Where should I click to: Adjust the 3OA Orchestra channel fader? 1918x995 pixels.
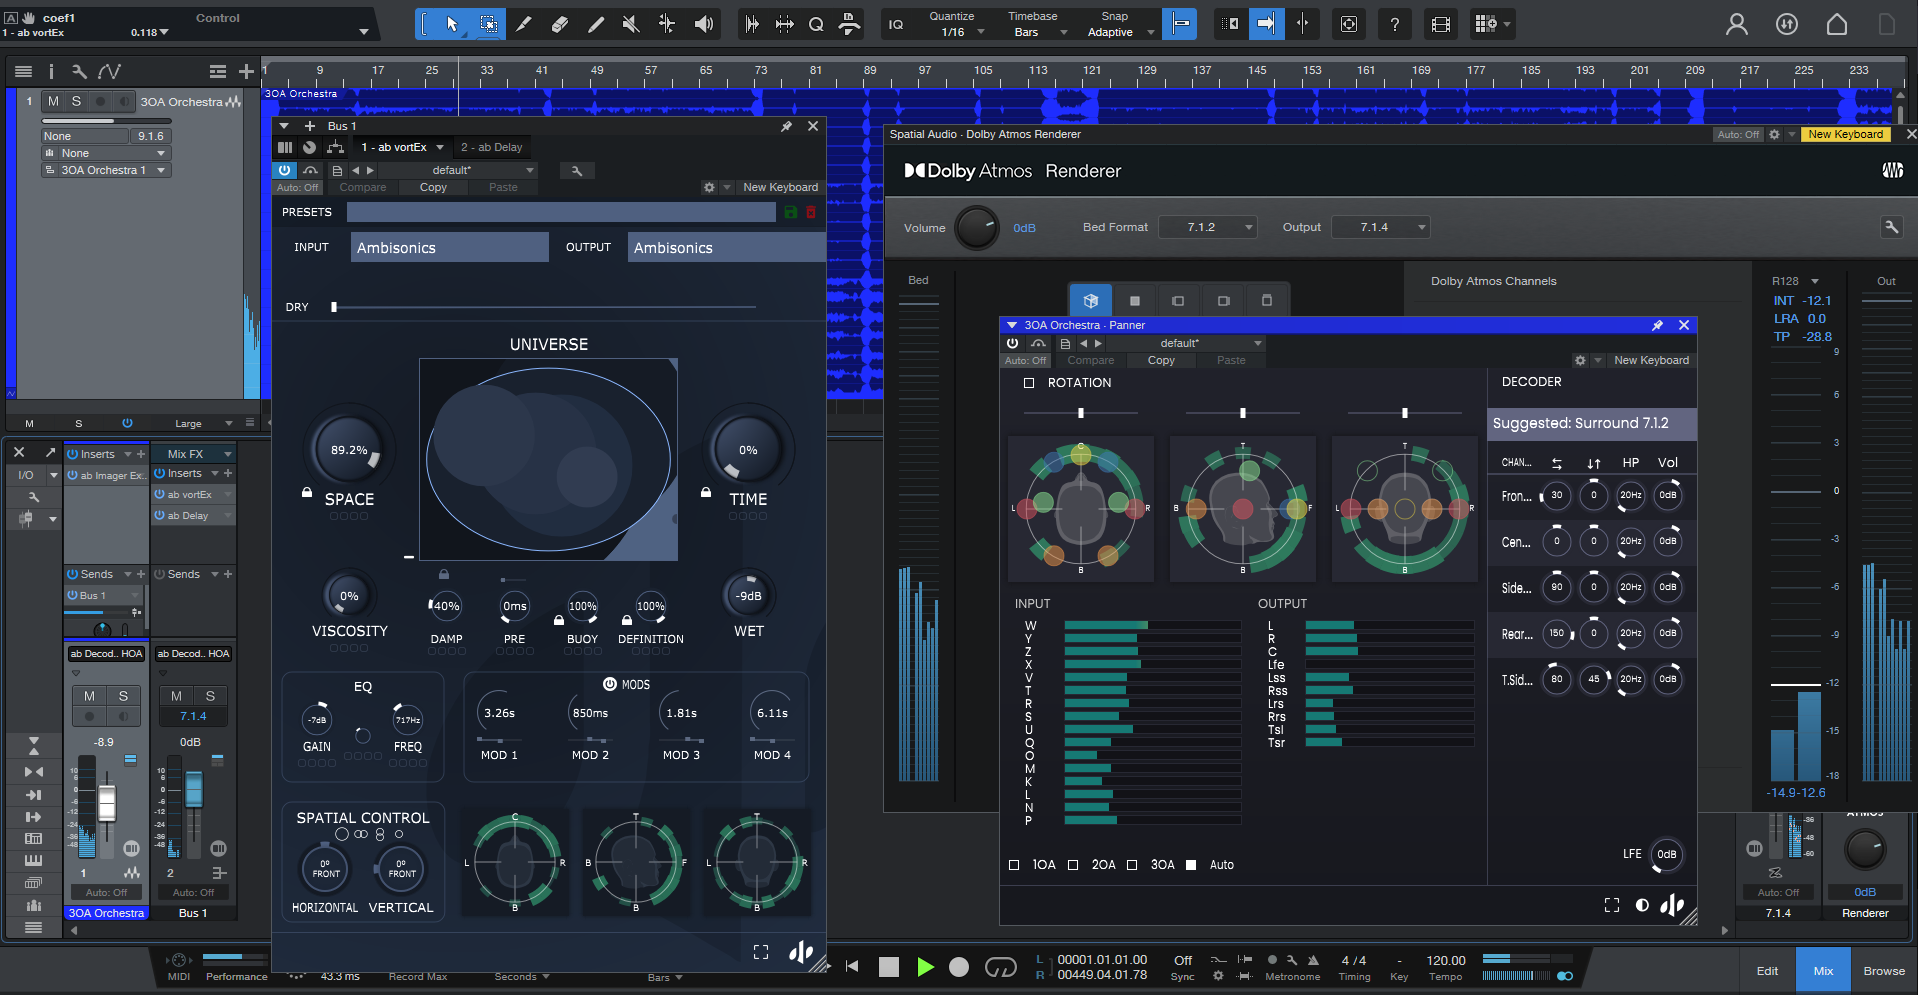106,803
